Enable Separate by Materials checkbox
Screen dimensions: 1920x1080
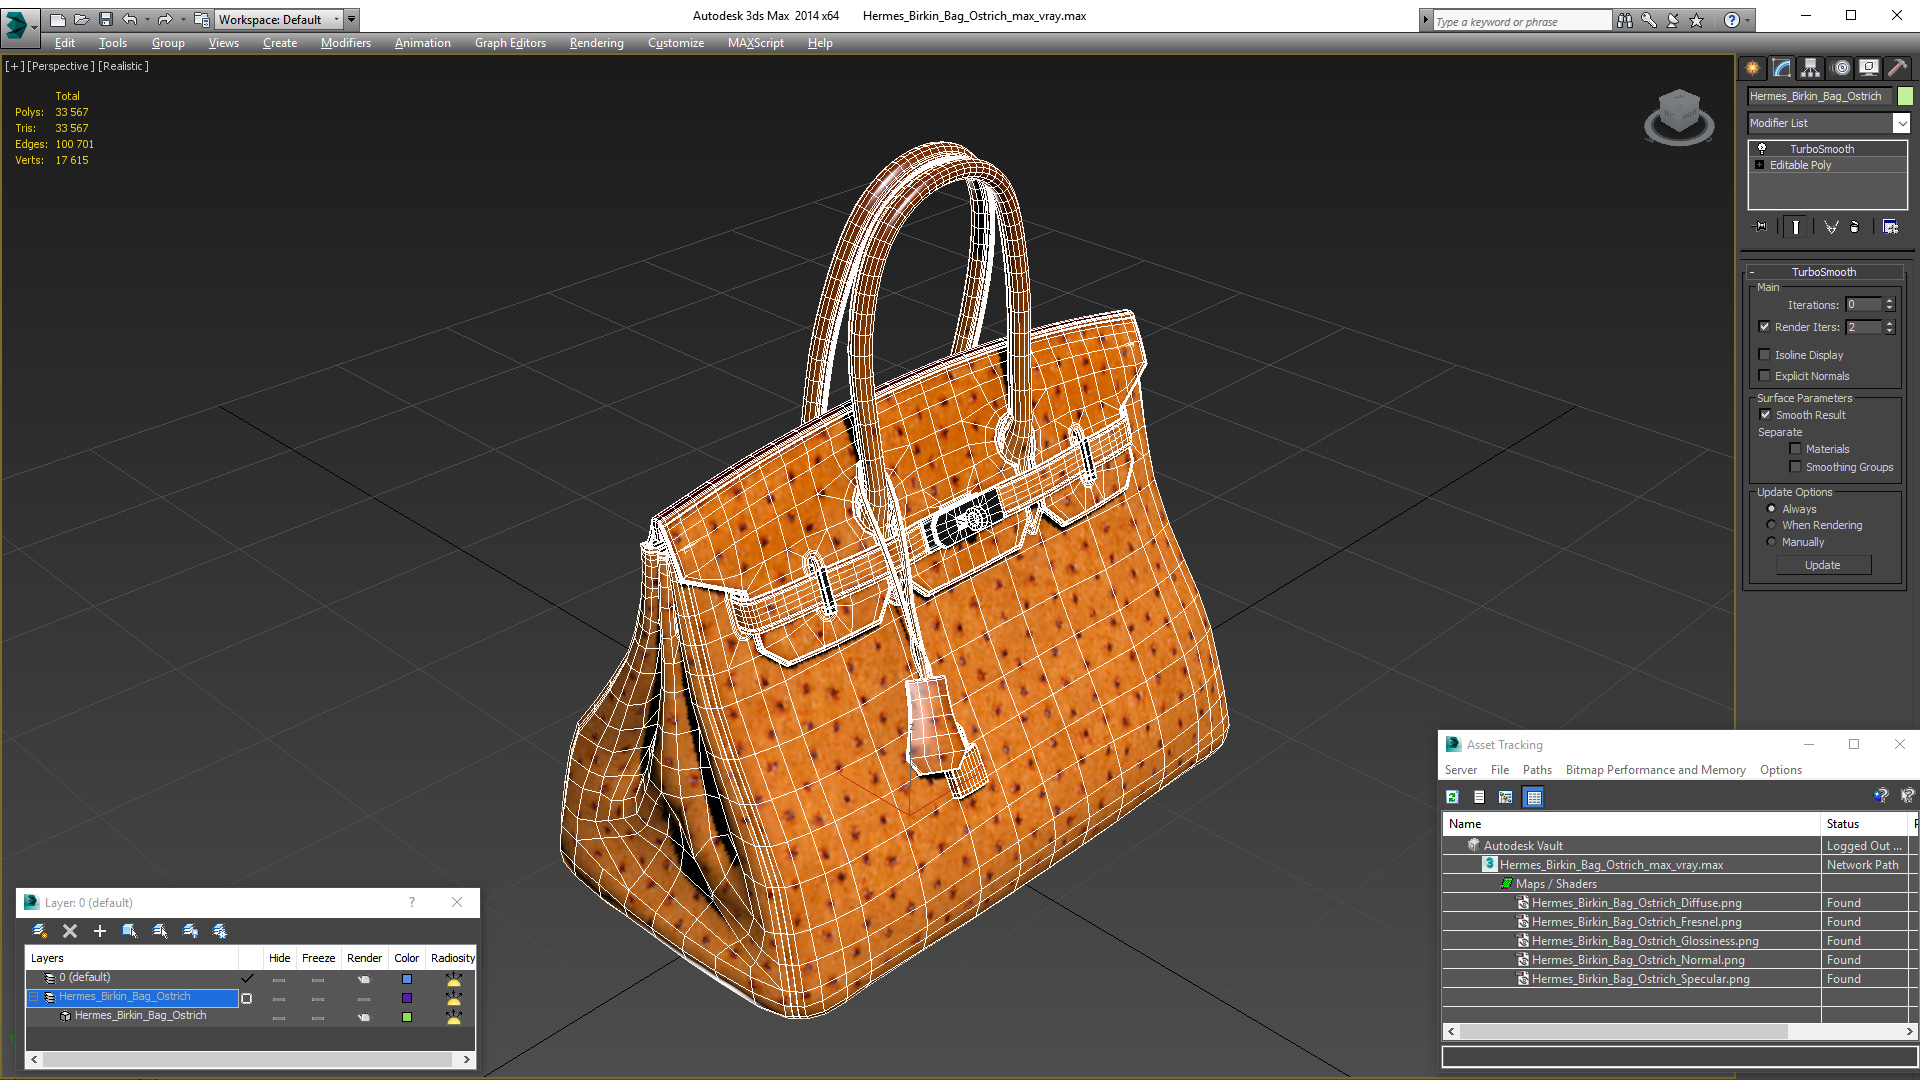click(x=1795, y=449)
